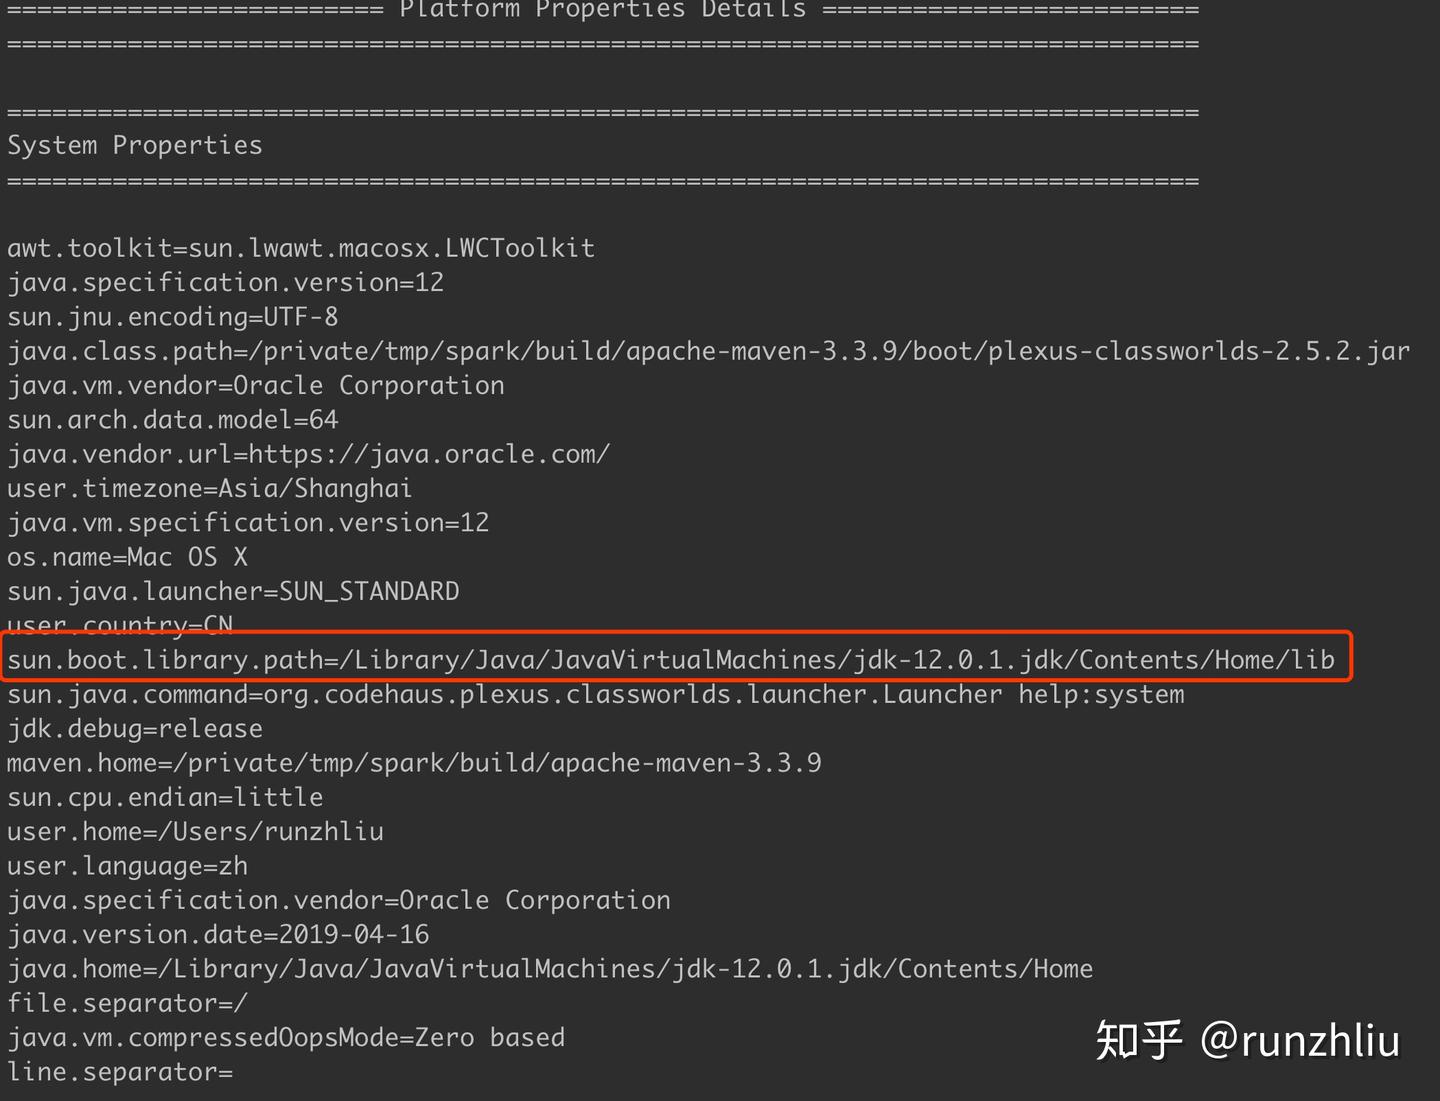Click the os.name=Mac OS X line

(127, 557)
